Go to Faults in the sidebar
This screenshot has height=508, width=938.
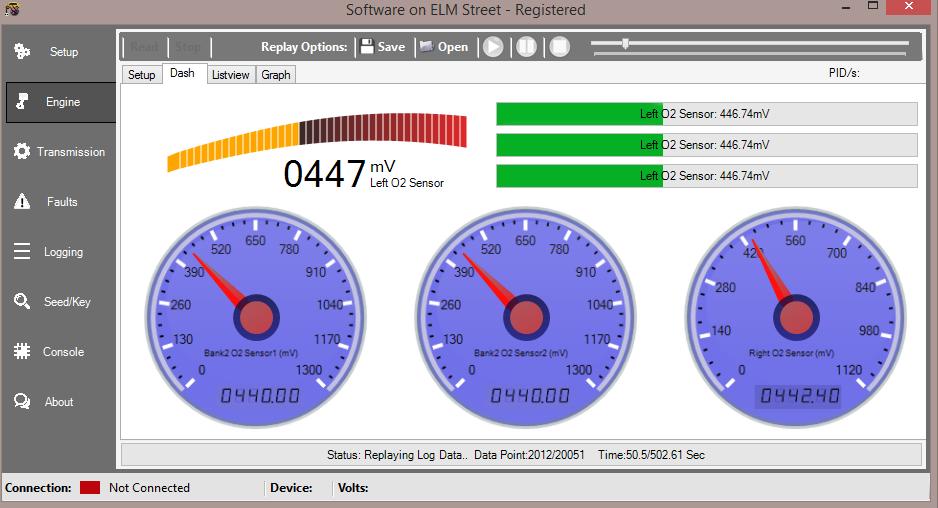click(x=62, y=202)
